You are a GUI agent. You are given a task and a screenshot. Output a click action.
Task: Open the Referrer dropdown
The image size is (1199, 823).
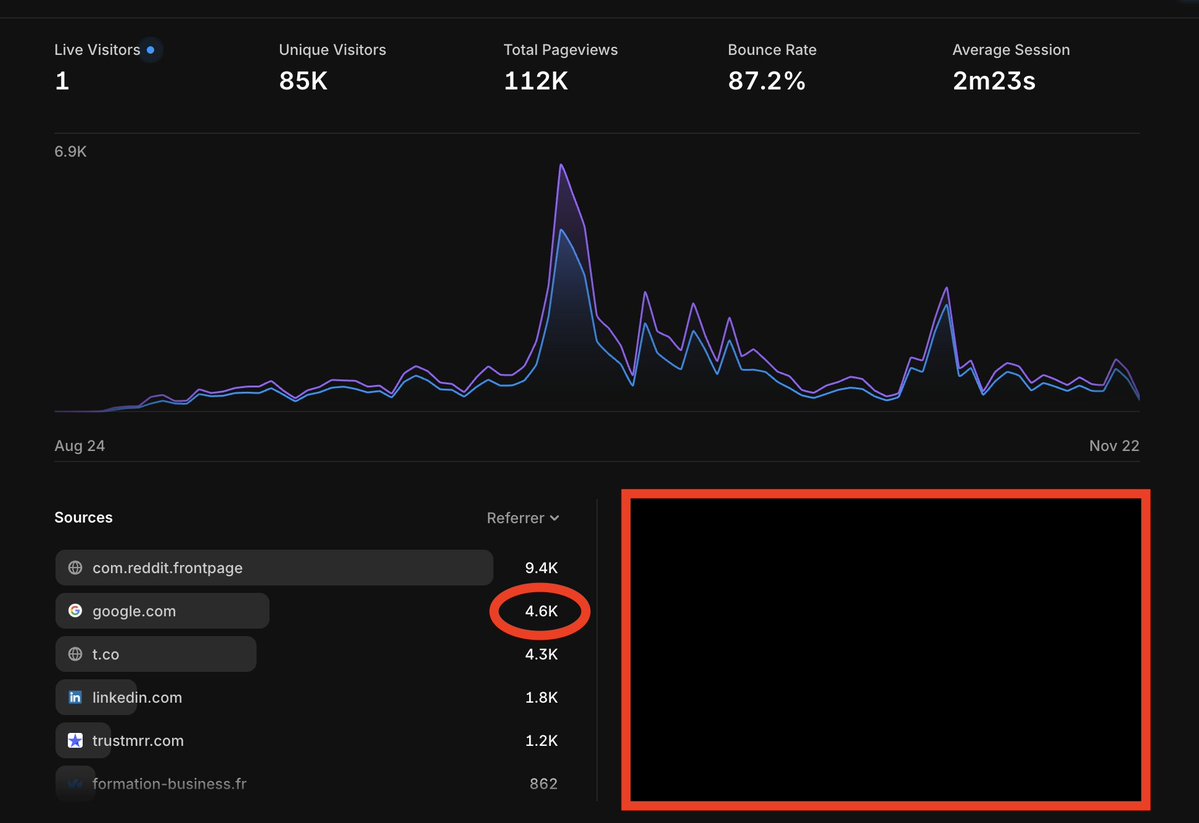tap(522, 518)
